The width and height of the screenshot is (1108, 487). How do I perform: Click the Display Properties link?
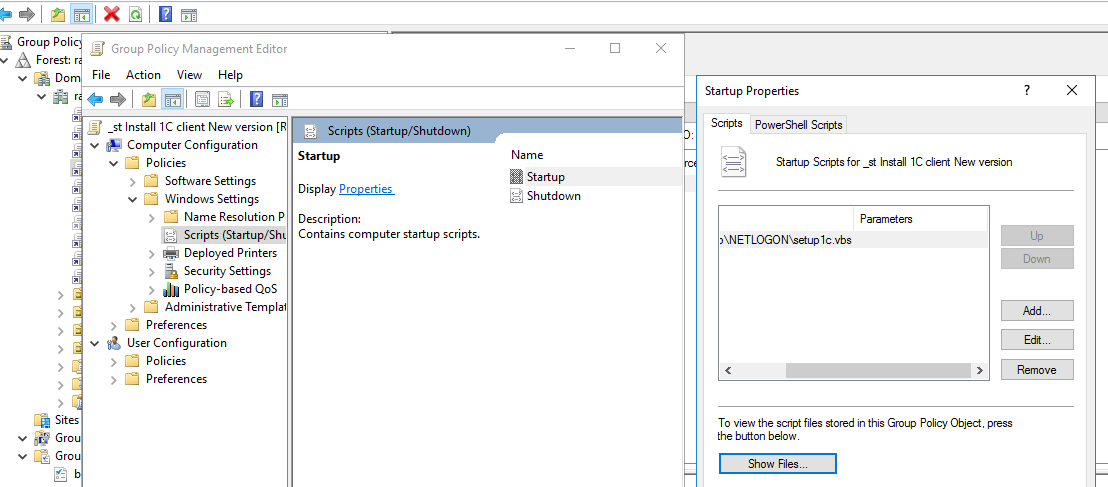coord(366,189)
